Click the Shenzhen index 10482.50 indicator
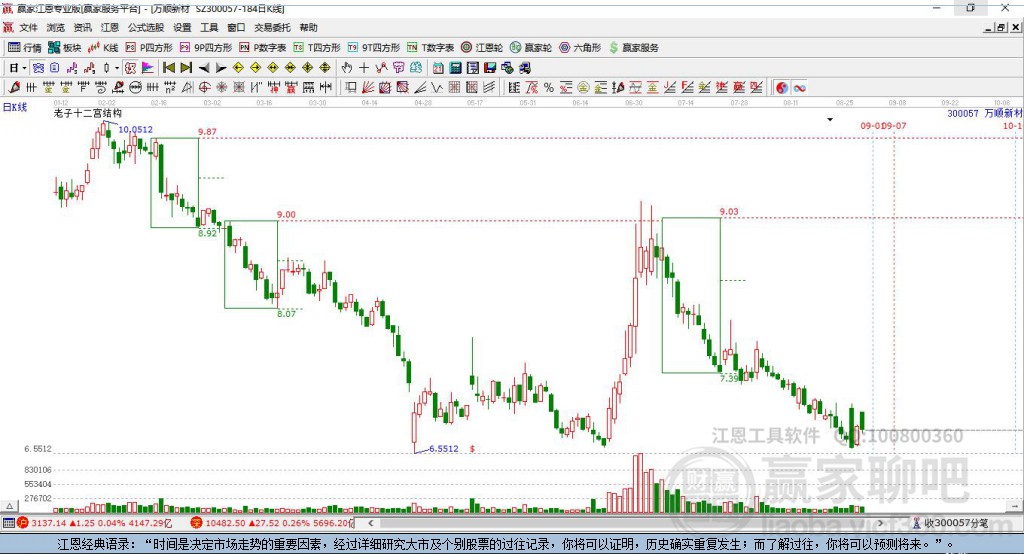 (272, 523)
